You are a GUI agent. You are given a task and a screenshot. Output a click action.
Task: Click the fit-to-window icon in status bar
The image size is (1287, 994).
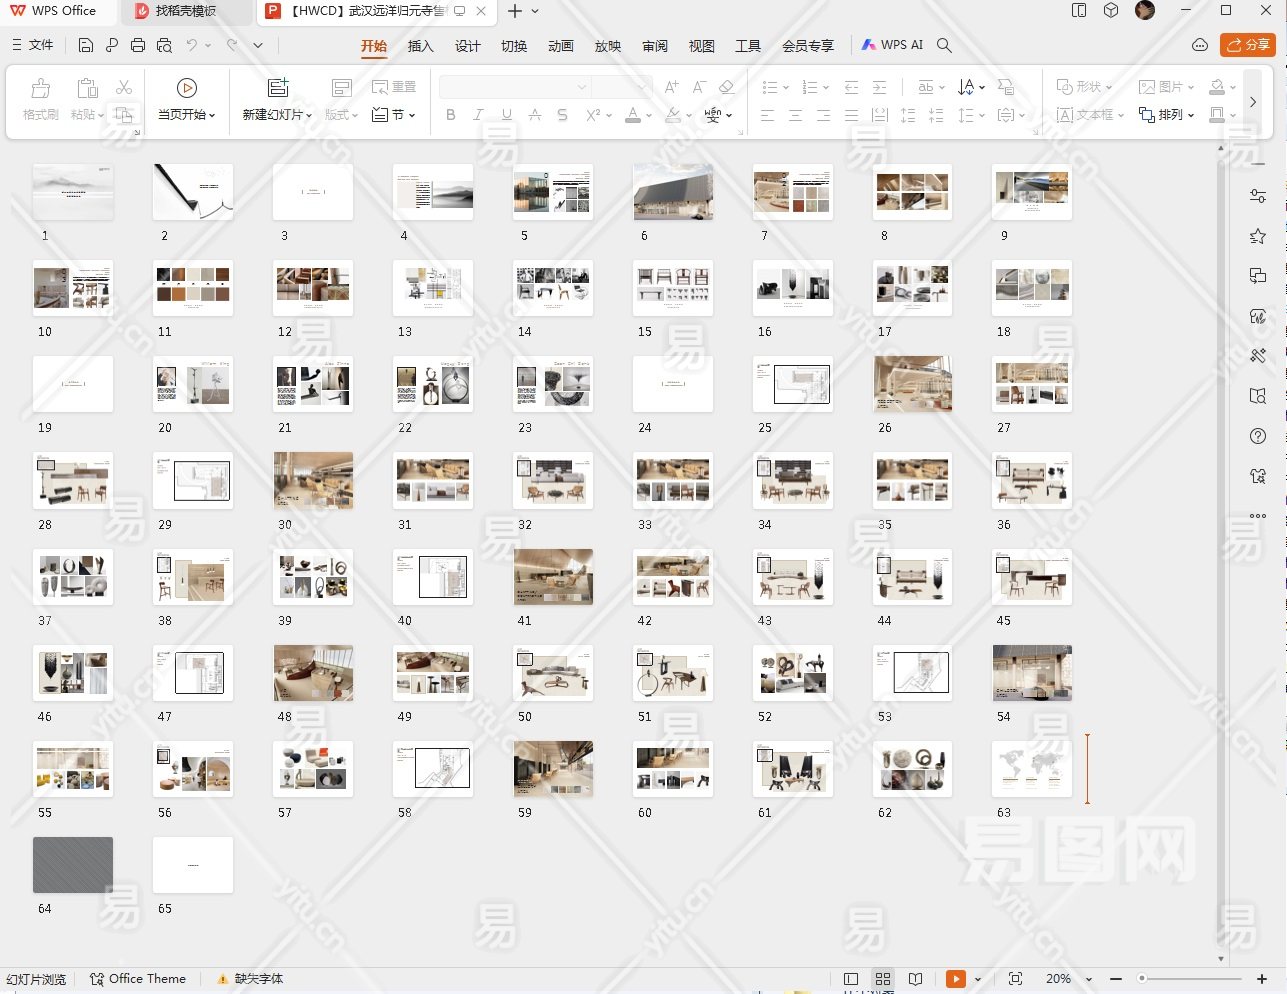tap(1015, 979)
